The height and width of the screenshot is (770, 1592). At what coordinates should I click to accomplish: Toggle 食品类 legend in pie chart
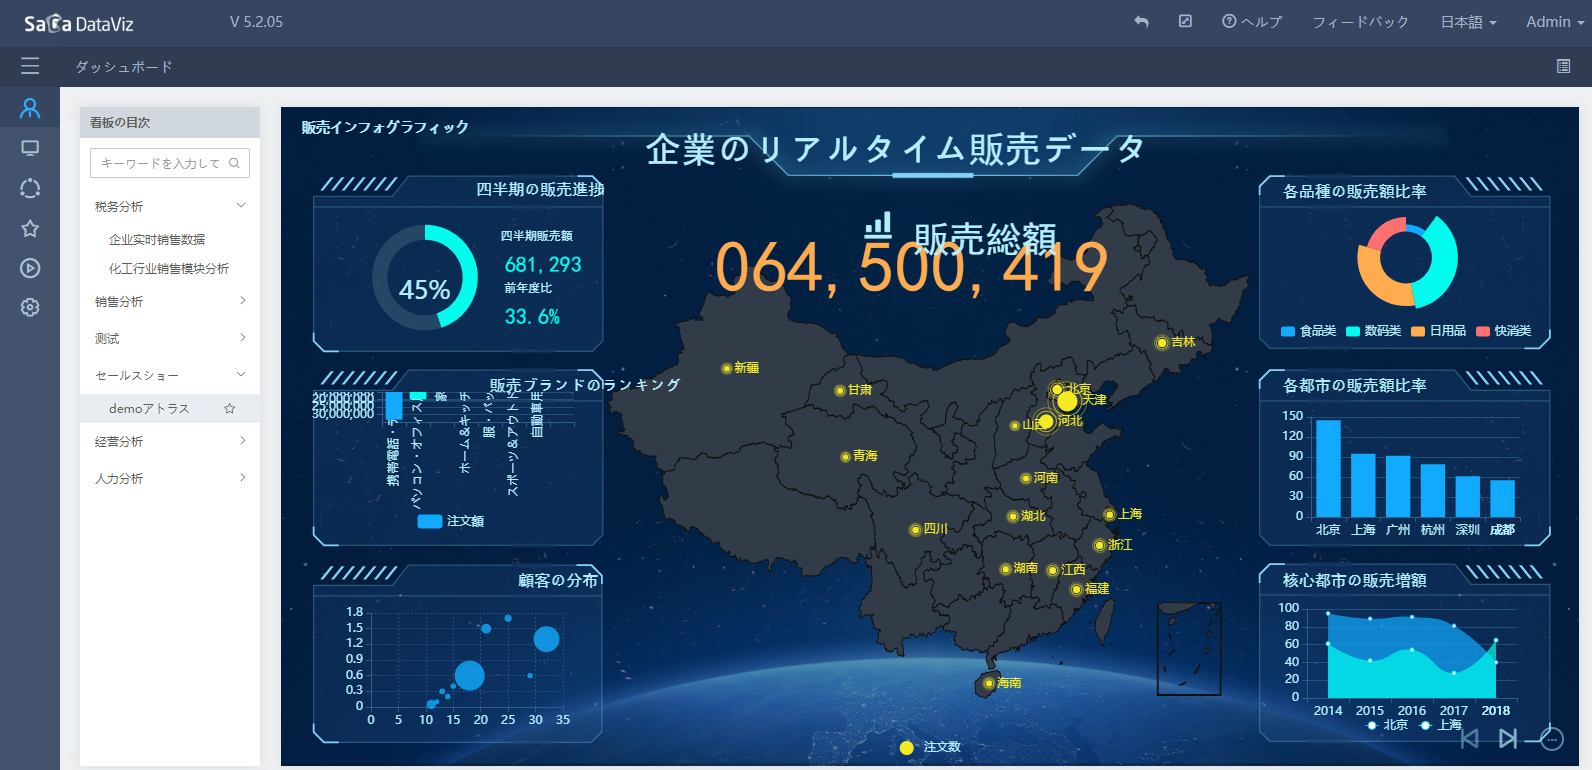click(1308, 331)
